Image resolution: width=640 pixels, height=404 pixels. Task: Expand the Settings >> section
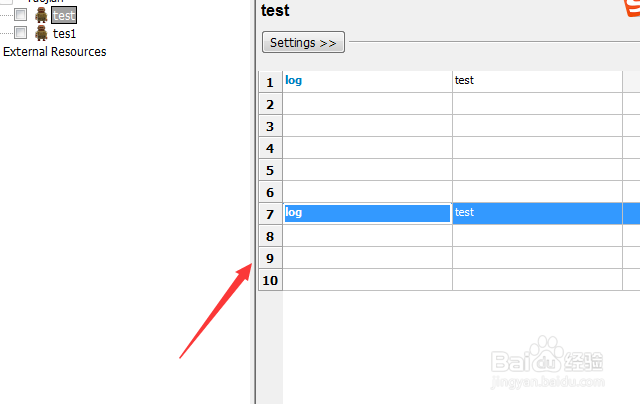coord(304,43)
